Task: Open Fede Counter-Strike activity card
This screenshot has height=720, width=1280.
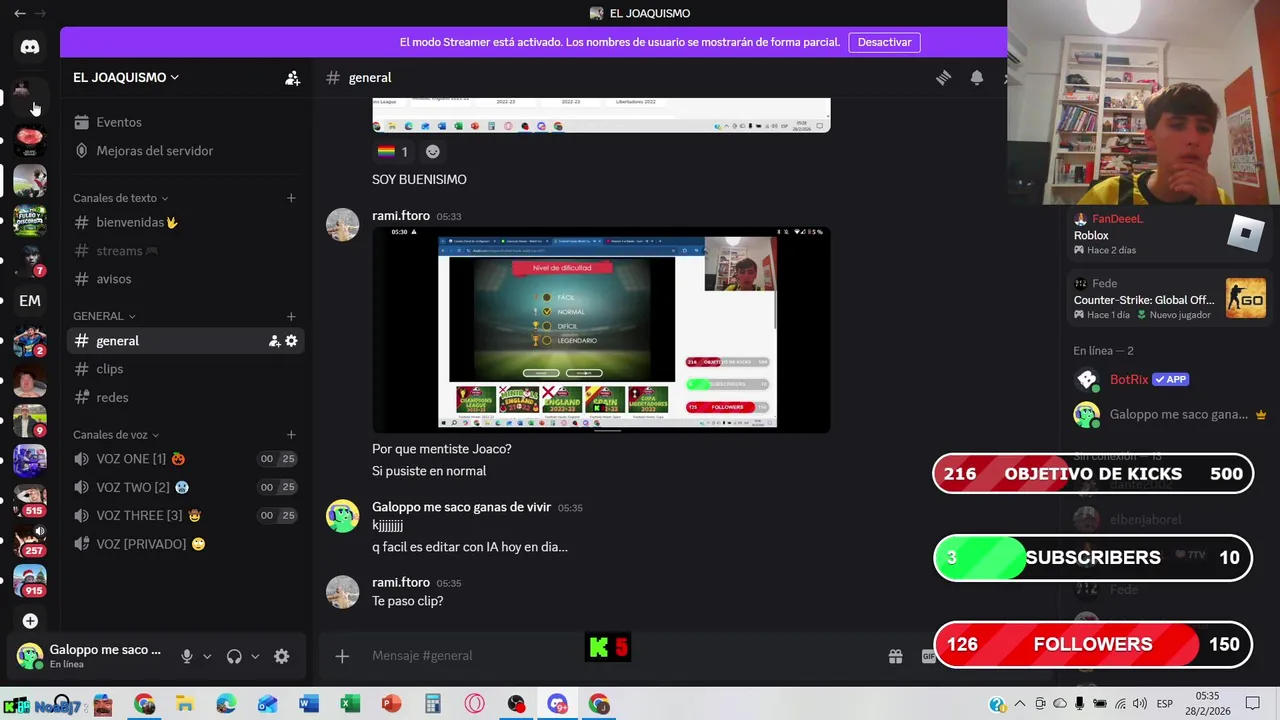Action: [1168, 299]
